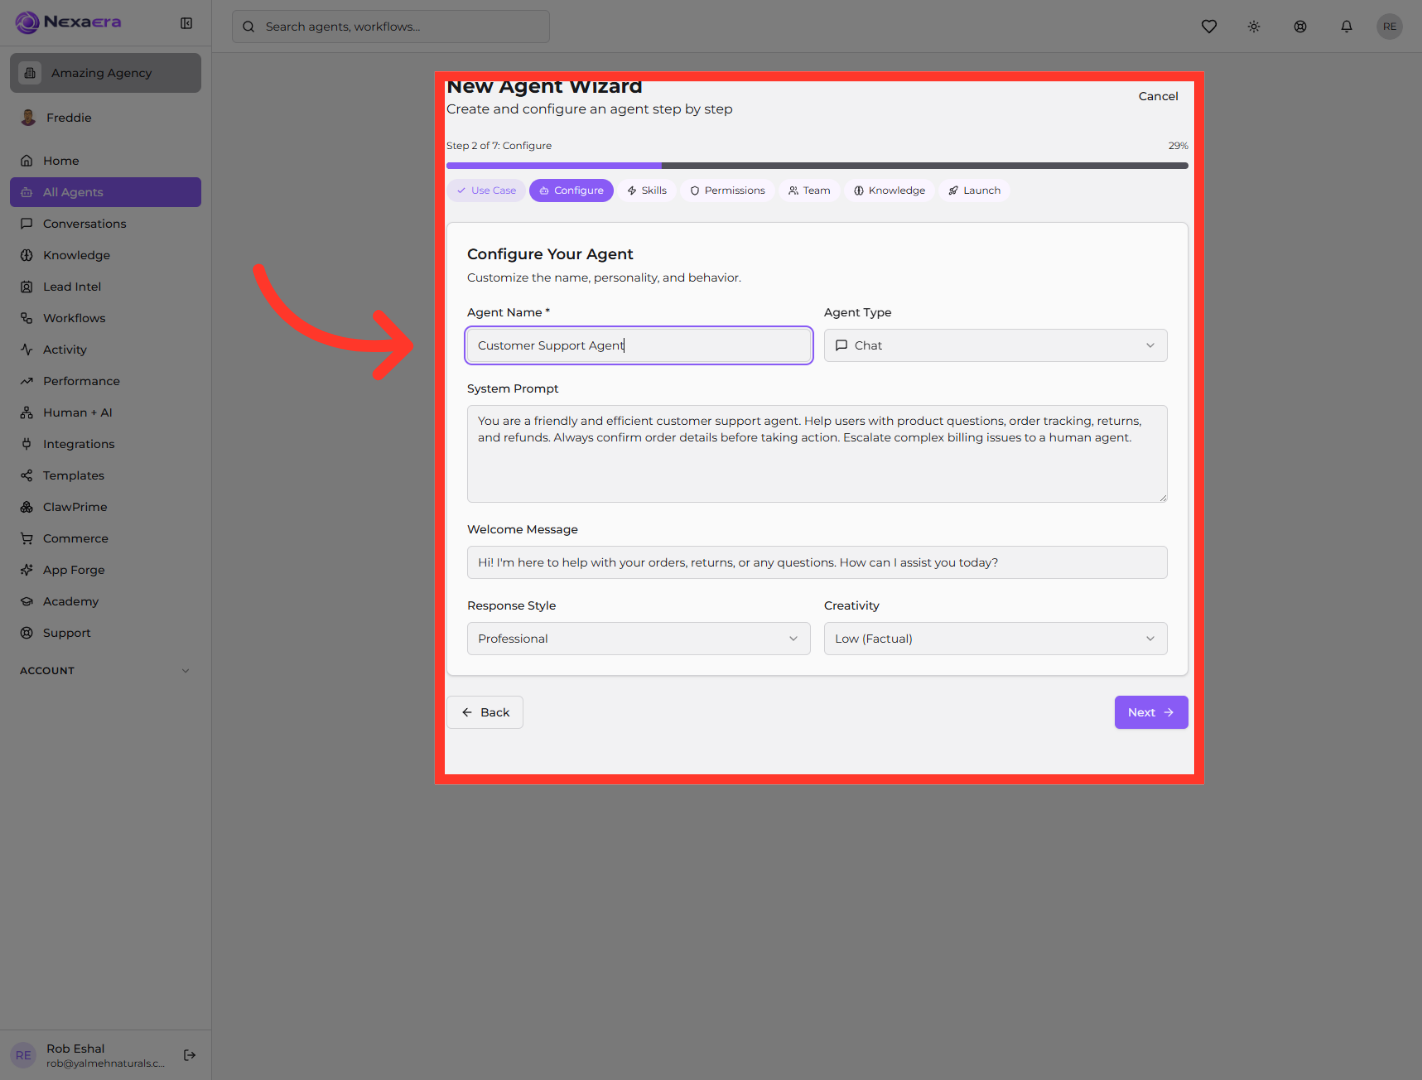Collapse the ACCOUNT section
The width and height of the screenshot is (1422, 1080).
click(105, 671)
